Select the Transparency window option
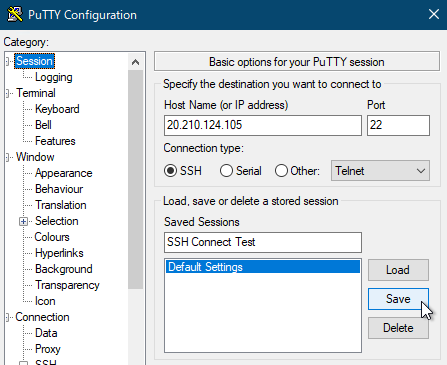 [x=67, y=285]
